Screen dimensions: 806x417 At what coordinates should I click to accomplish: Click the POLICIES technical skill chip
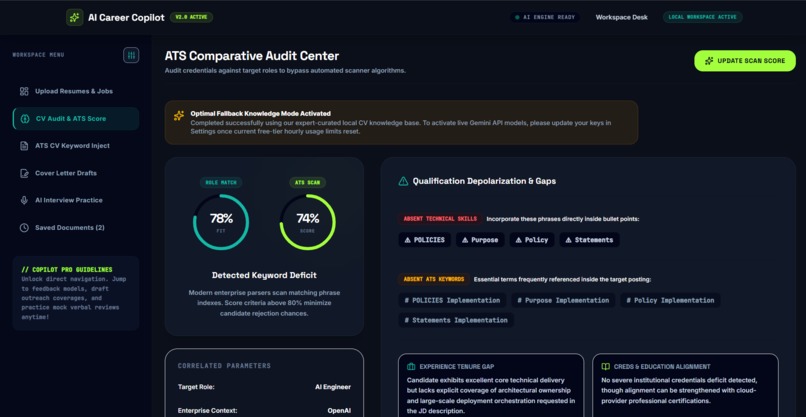tap(425, 240)
